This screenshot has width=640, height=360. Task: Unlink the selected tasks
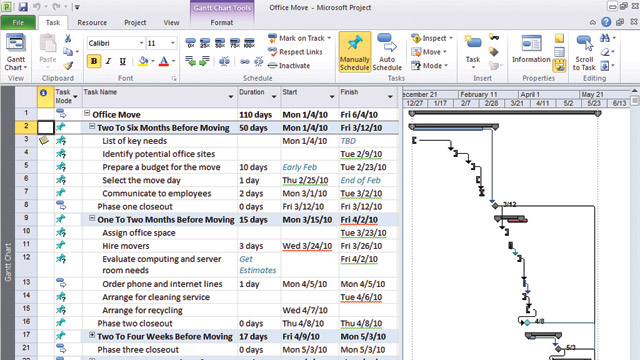coord(258,62)
